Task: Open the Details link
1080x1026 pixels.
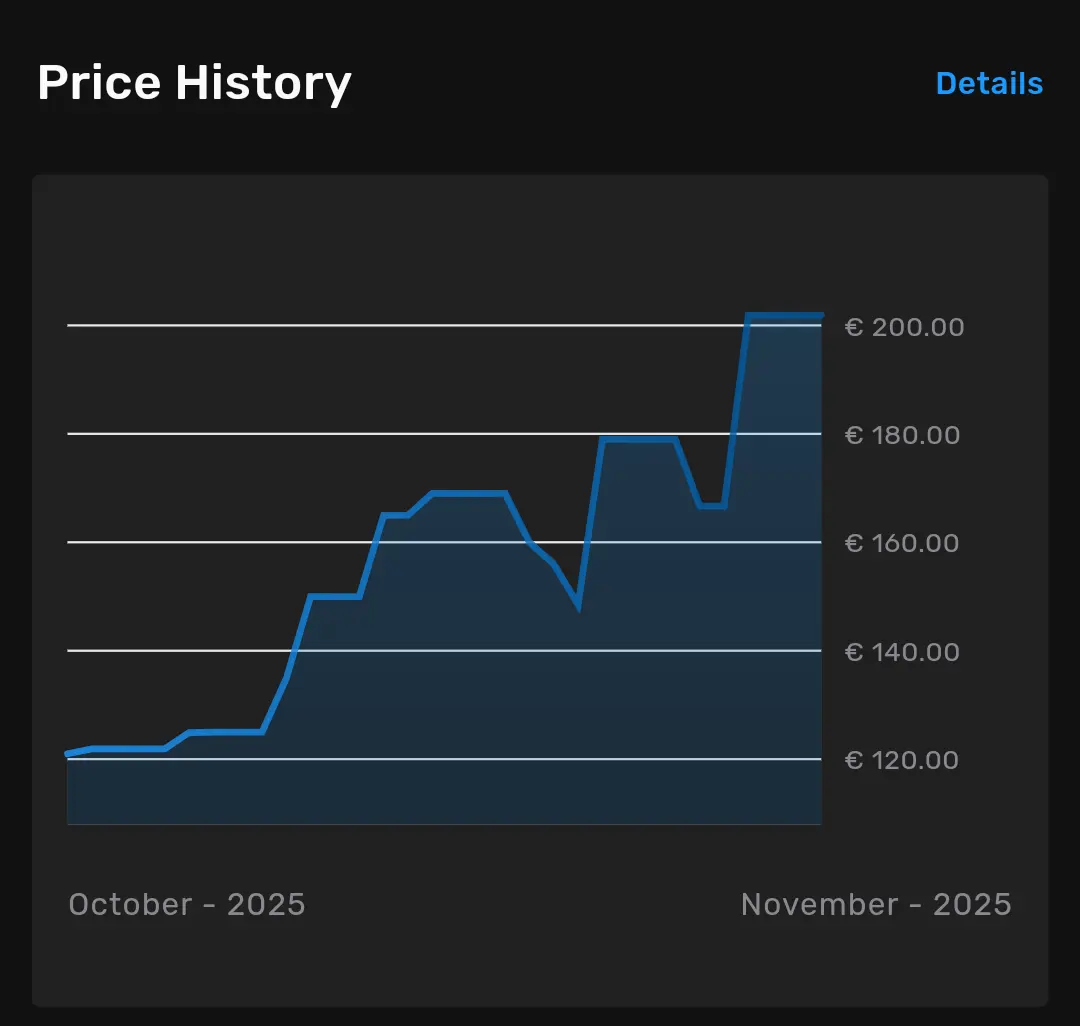Action: pos(988,84)
